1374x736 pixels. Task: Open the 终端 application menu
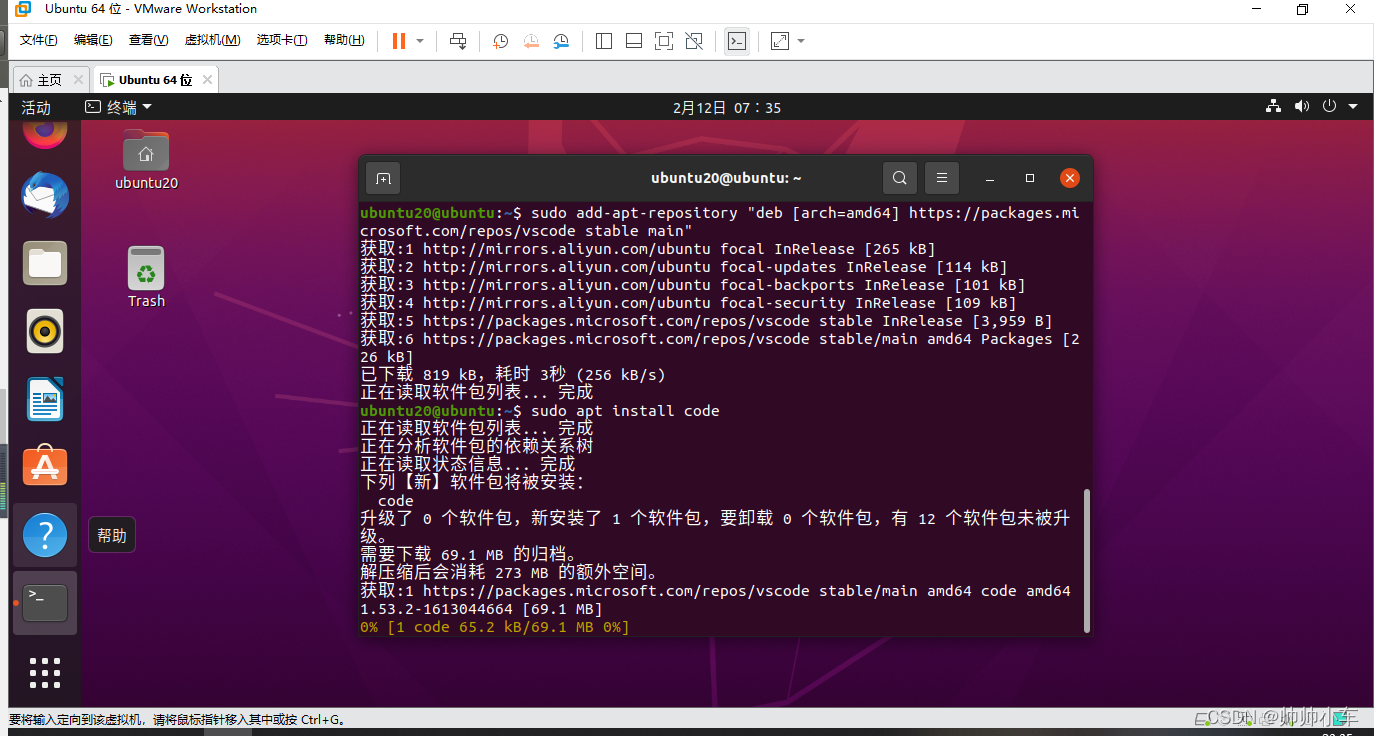[x=119, y=107]
